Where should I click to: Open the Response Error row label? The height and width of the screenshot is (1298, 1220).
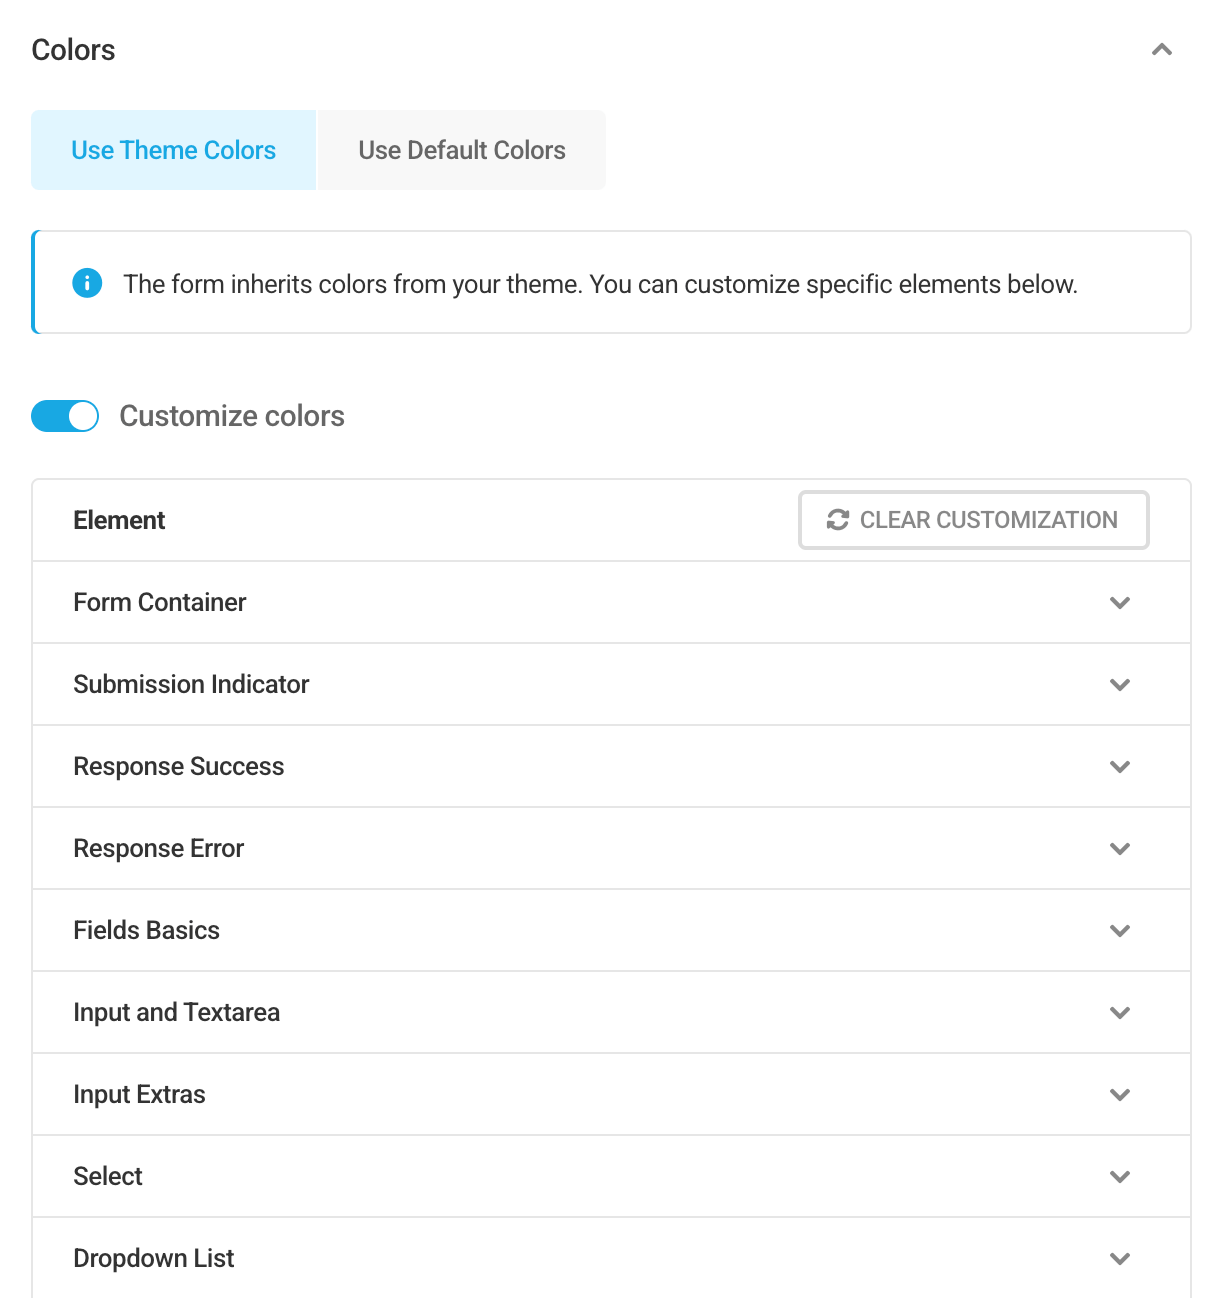159,848
